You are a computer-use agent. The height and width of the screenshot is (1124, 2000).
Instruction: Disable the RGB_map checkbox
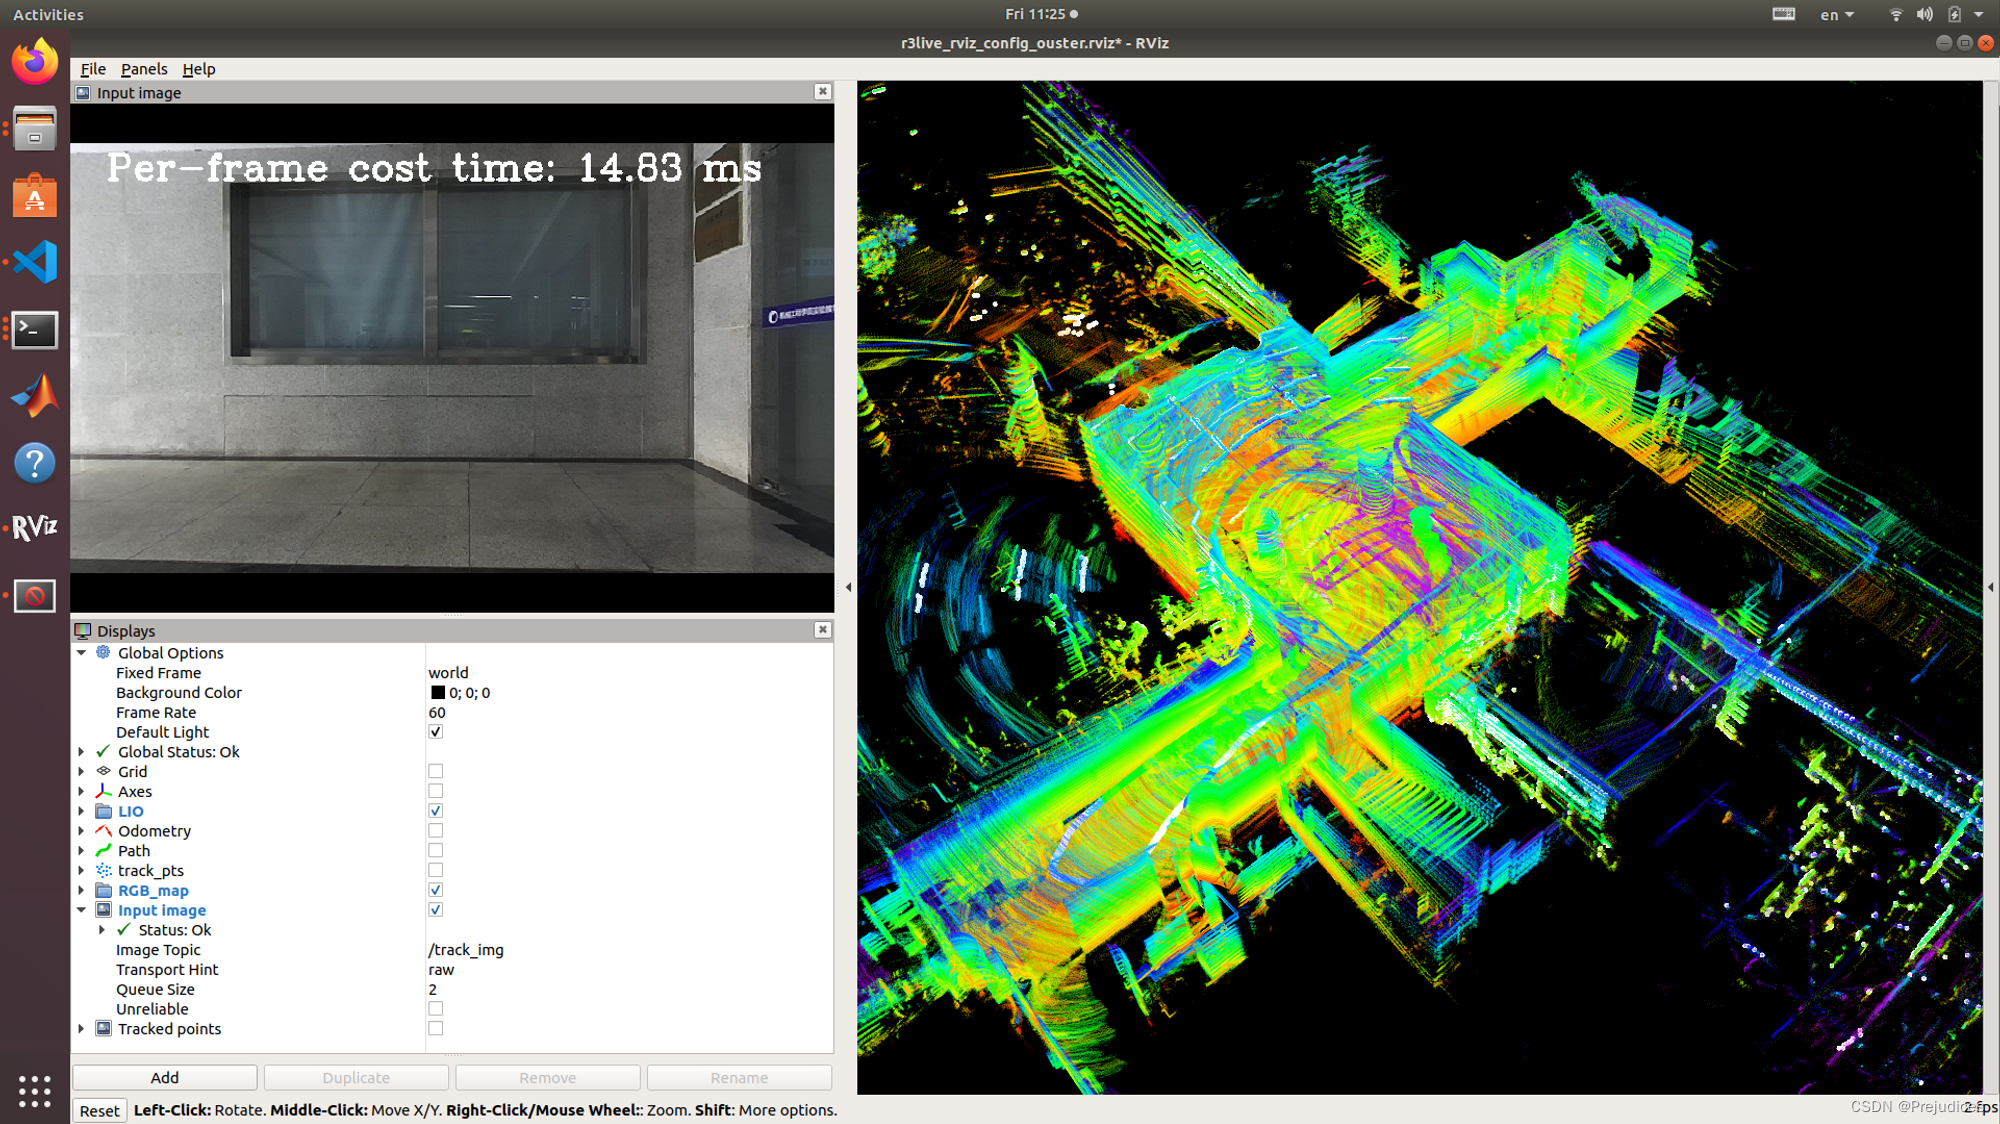tap(435, 890)
